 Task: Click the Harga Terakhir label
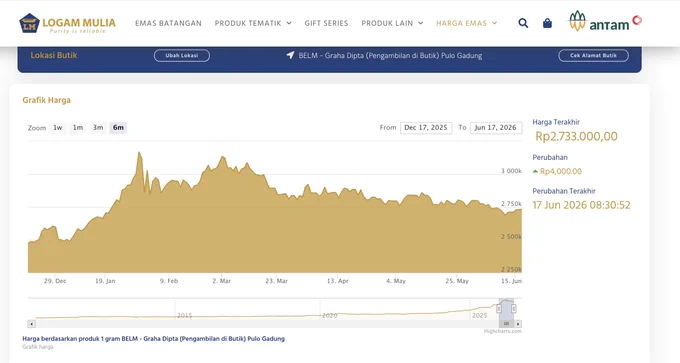pos(556,122)
